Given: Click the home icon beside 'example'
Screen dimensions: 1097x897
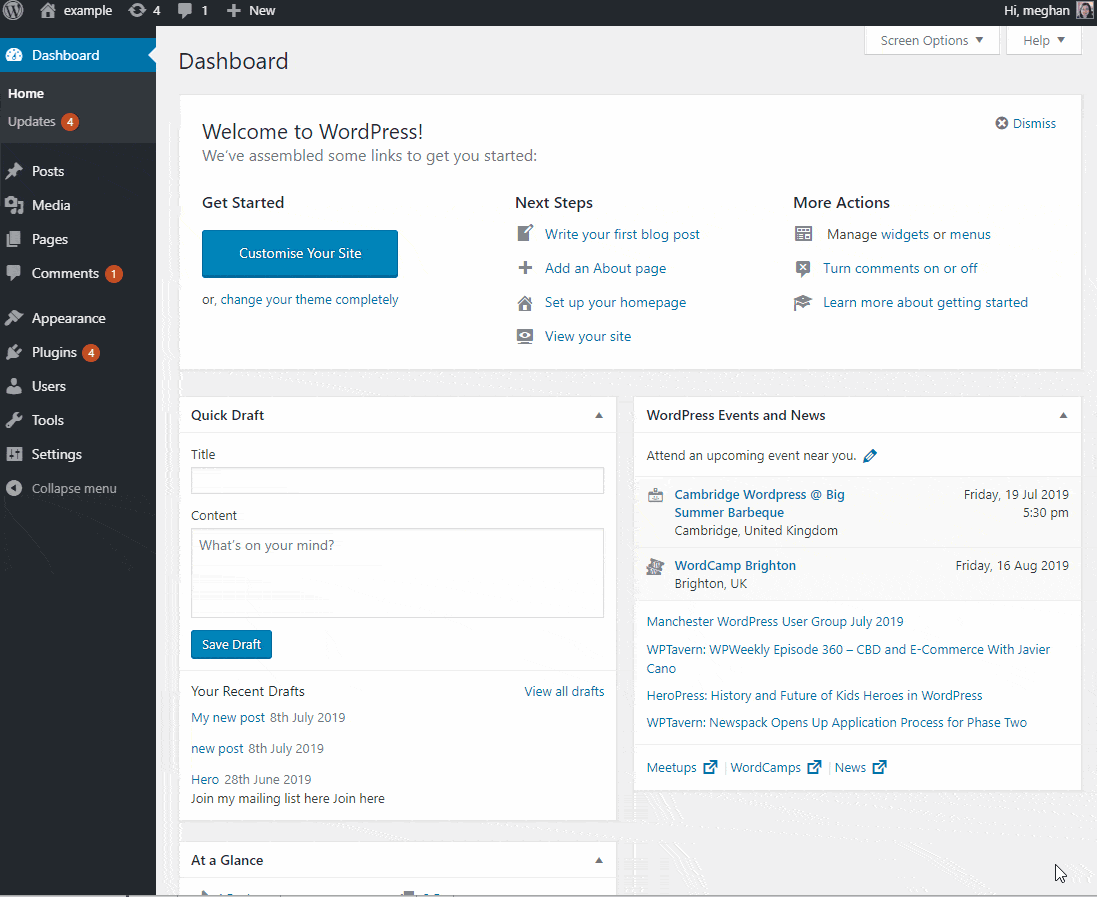Looking at the screenshot, I should [x=48, y=10].
